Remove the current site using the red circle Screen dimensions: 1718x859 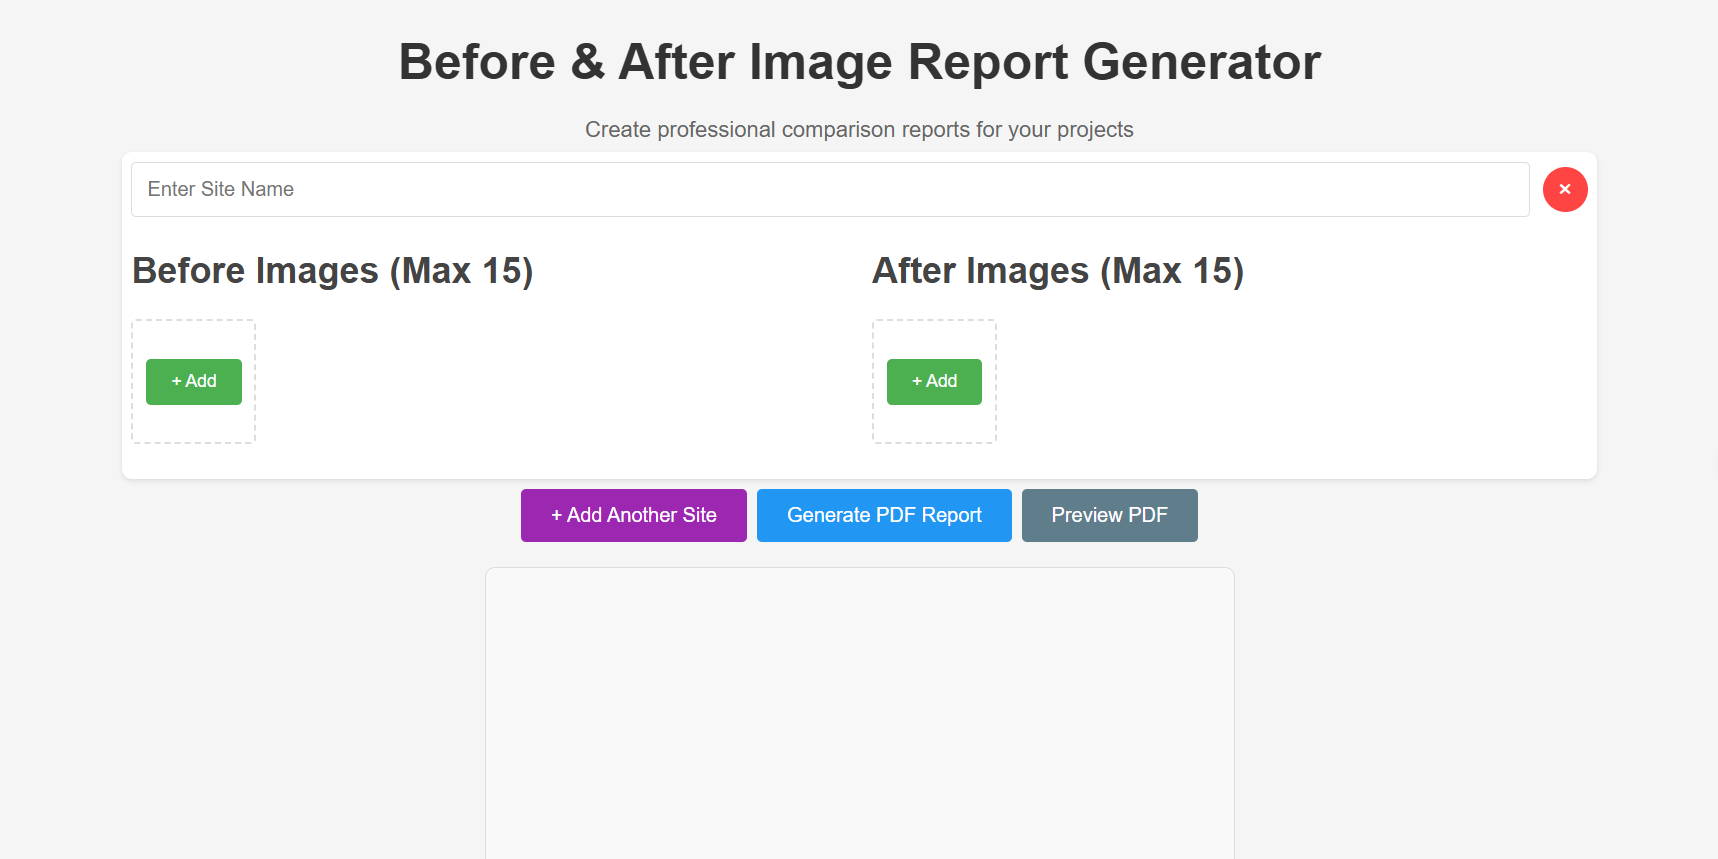[x=1565, y=189]
